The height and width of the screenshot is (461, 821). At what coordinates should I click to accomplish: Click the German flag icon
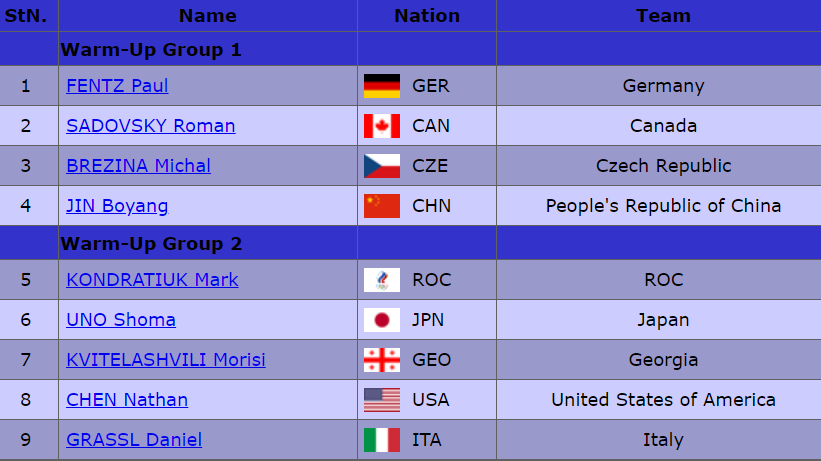point(381,86)
